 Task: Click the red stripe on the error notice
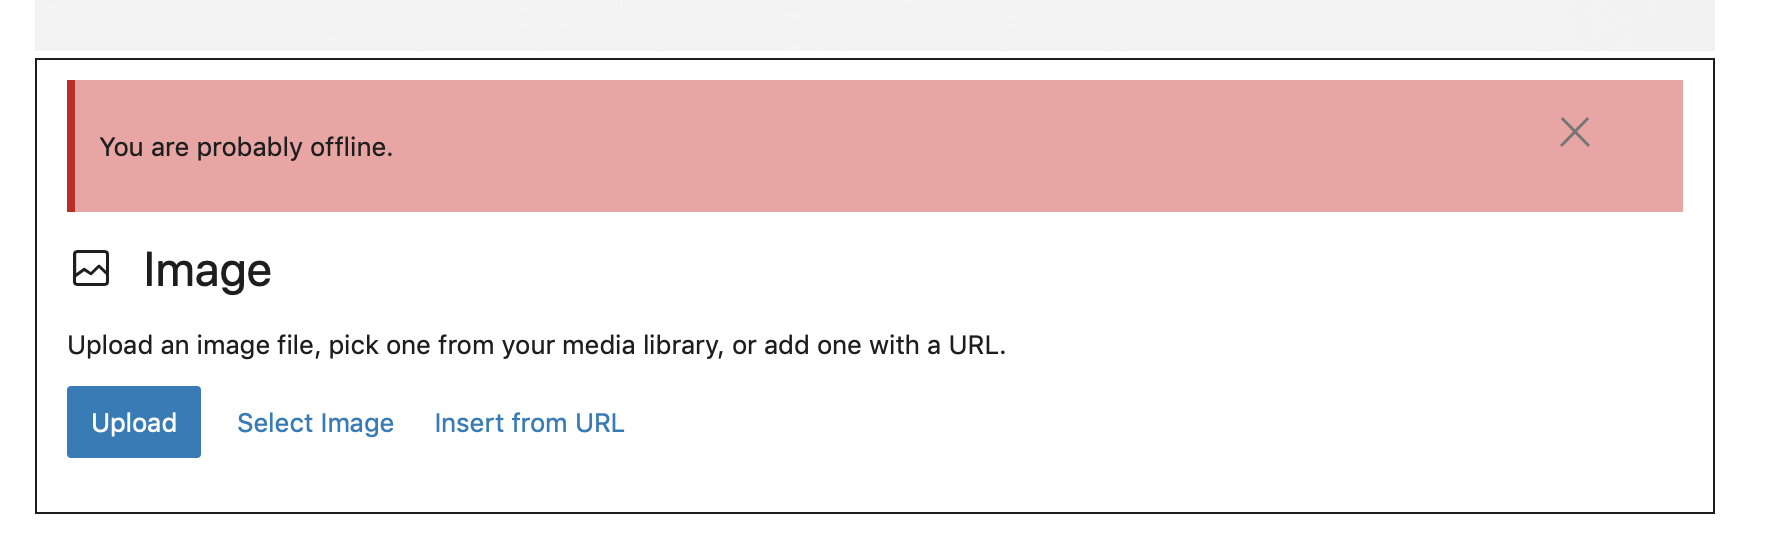pyautogui.click(x=71, y=146)
